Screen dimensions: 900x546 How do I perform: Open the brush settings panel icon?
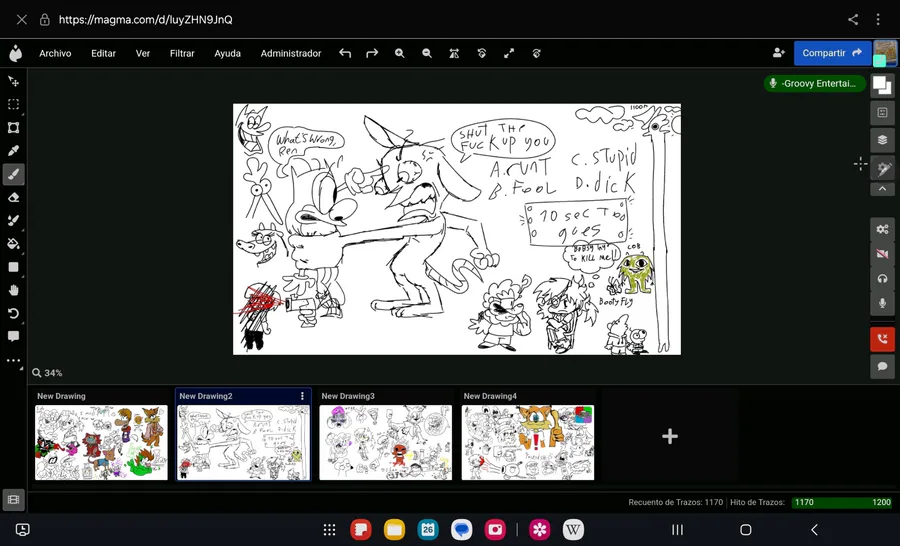pos(883,168)
